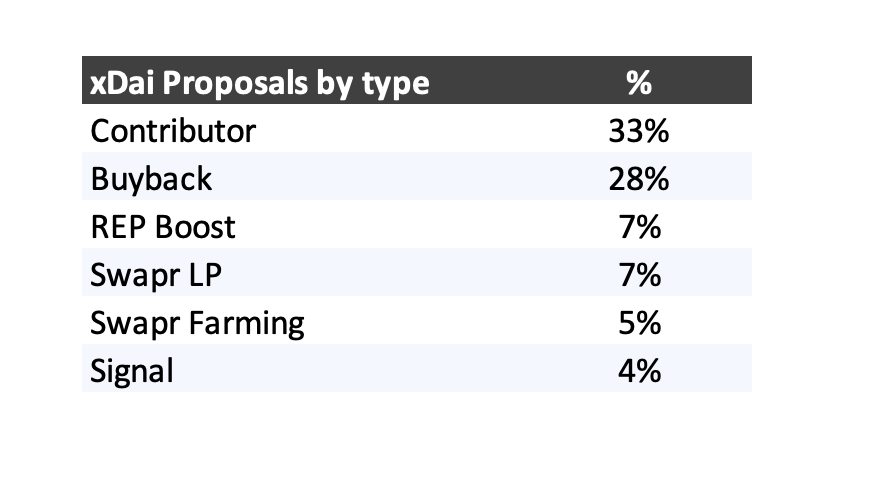The image size is (884, 480).
Task: Select the Contributor row label
Action: (173, 131)
